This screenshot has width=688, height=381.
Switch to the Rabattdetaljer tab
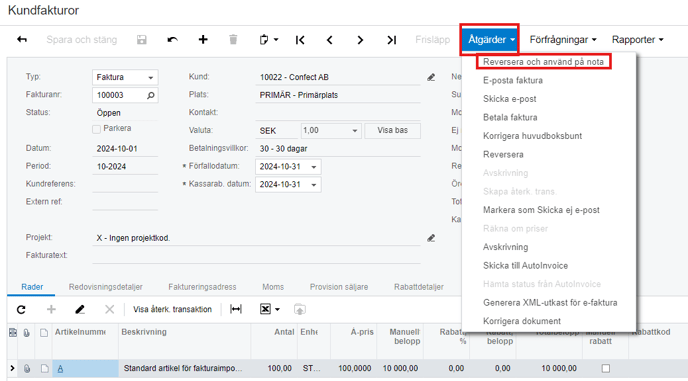(419, 287)
